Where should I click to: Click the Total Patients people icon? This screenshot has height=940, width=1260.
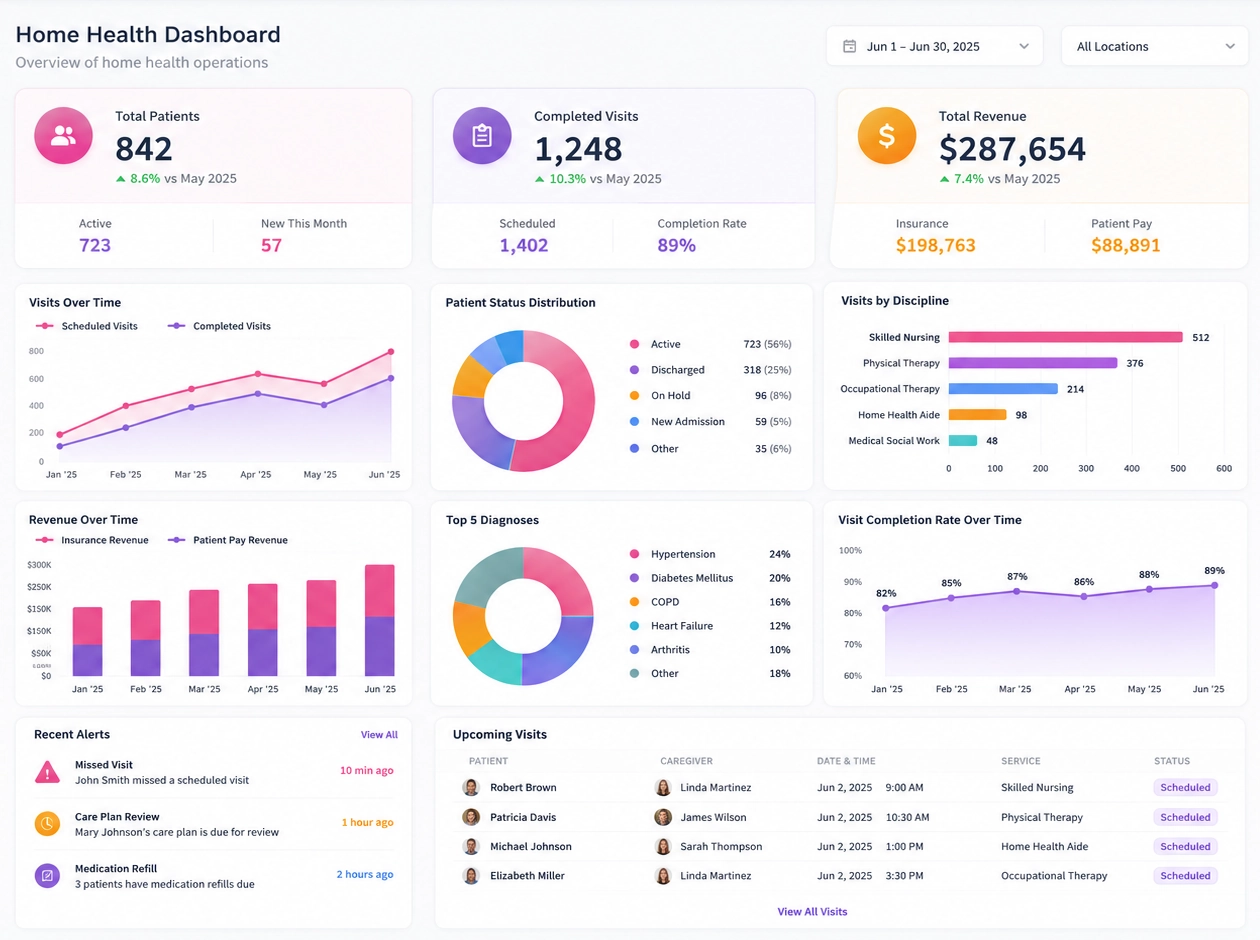click(63, 136)
